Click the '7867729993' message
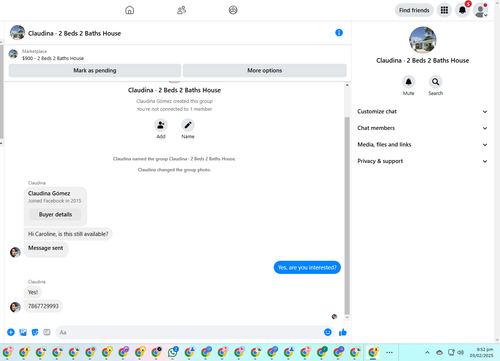The image size is (500, 361). point(43,306)
